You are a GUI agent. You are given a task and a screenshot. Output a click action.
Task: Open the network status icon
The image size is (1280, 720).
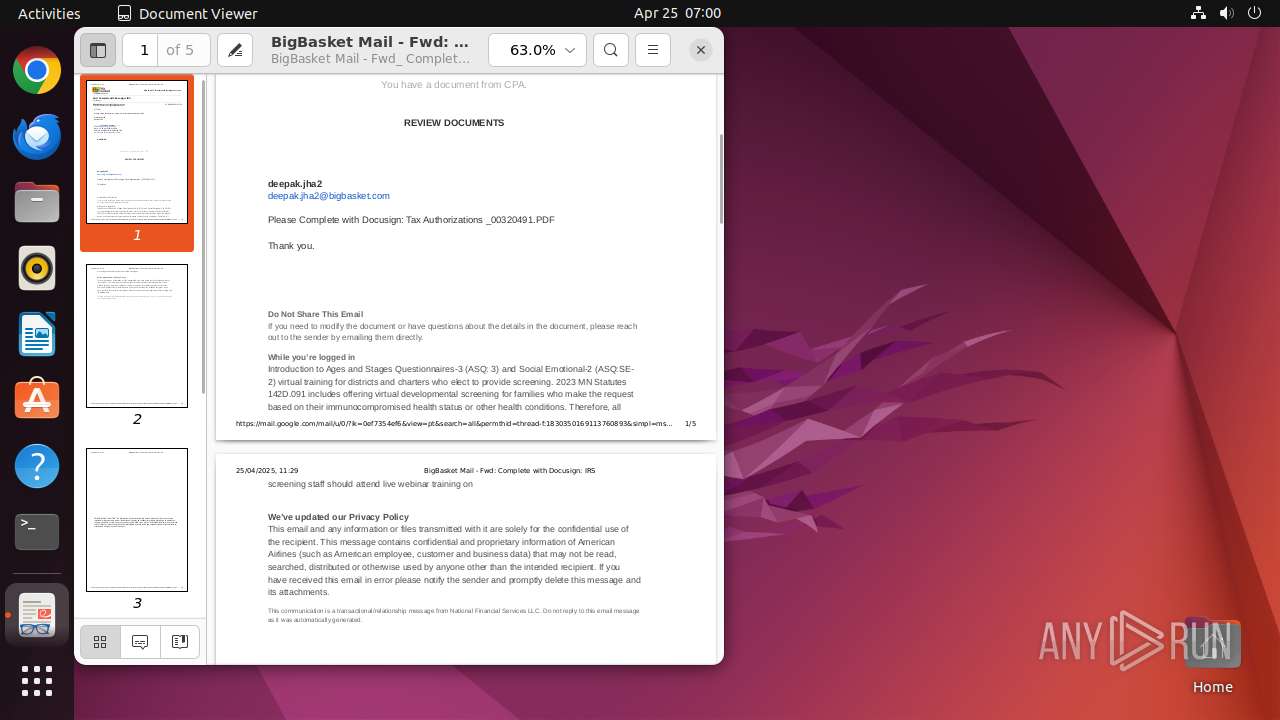1198,13
